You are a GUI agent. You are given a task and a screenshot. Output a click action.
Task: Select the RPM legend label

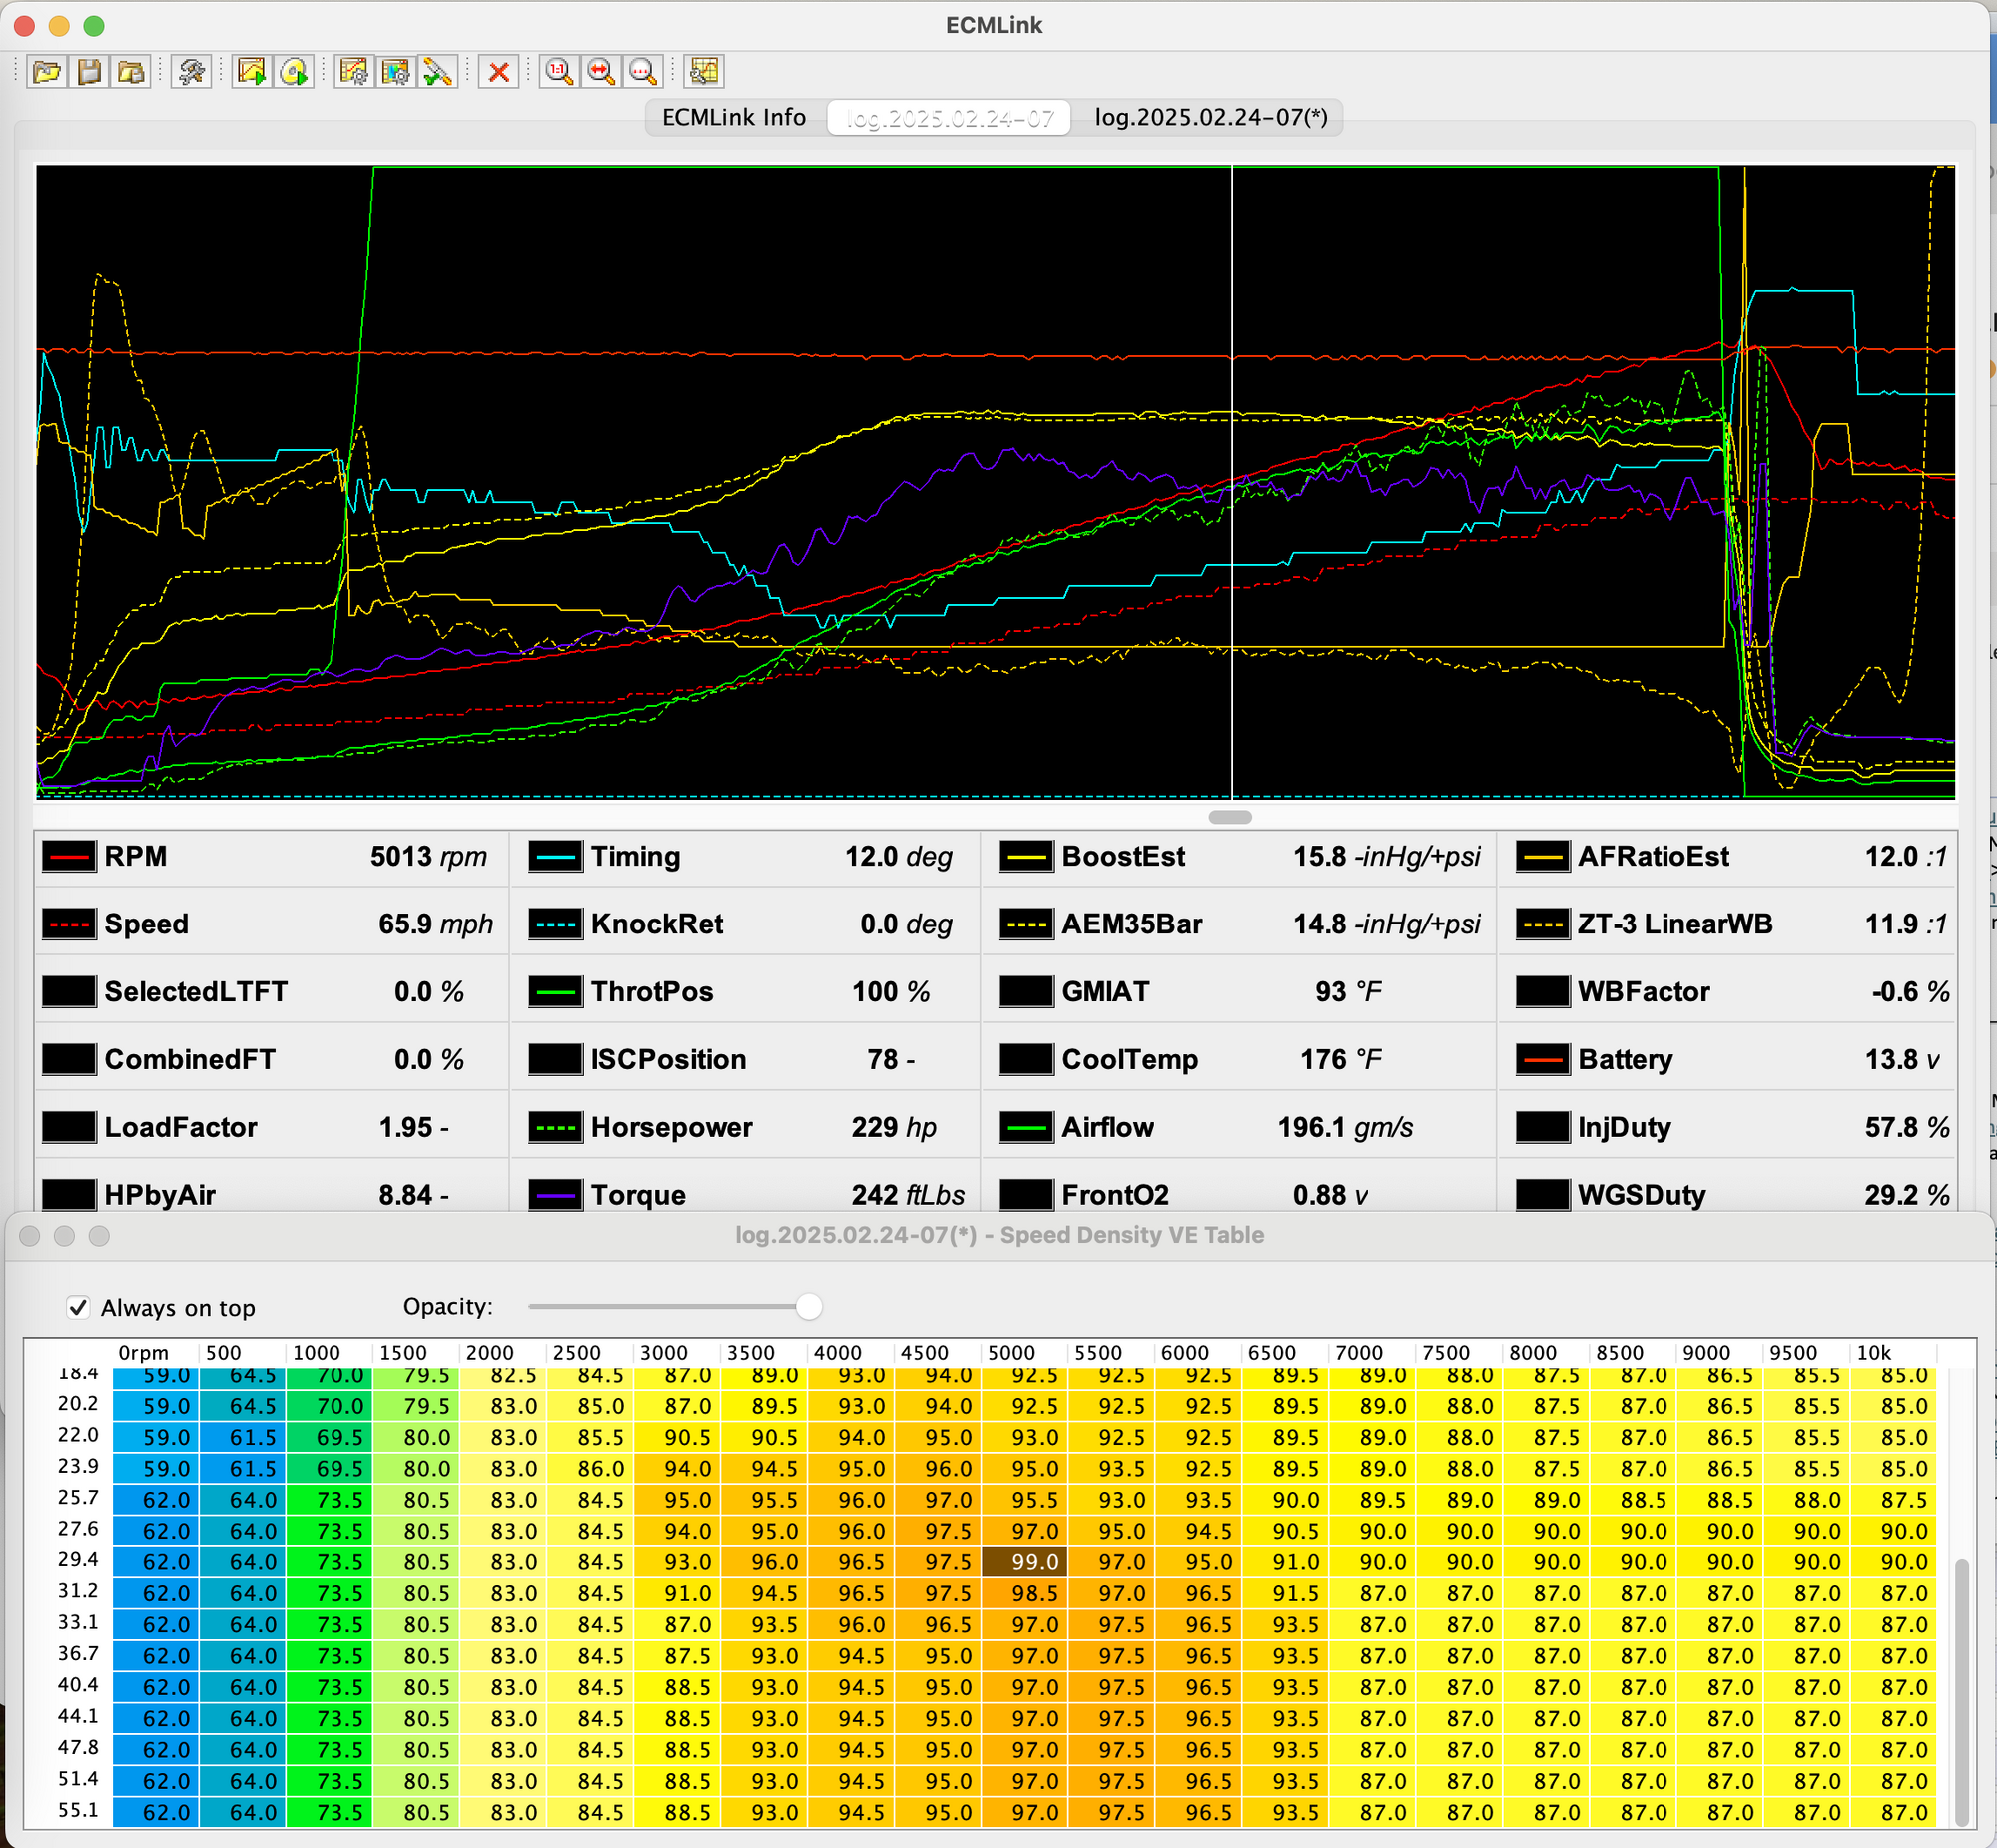[136, 856]
